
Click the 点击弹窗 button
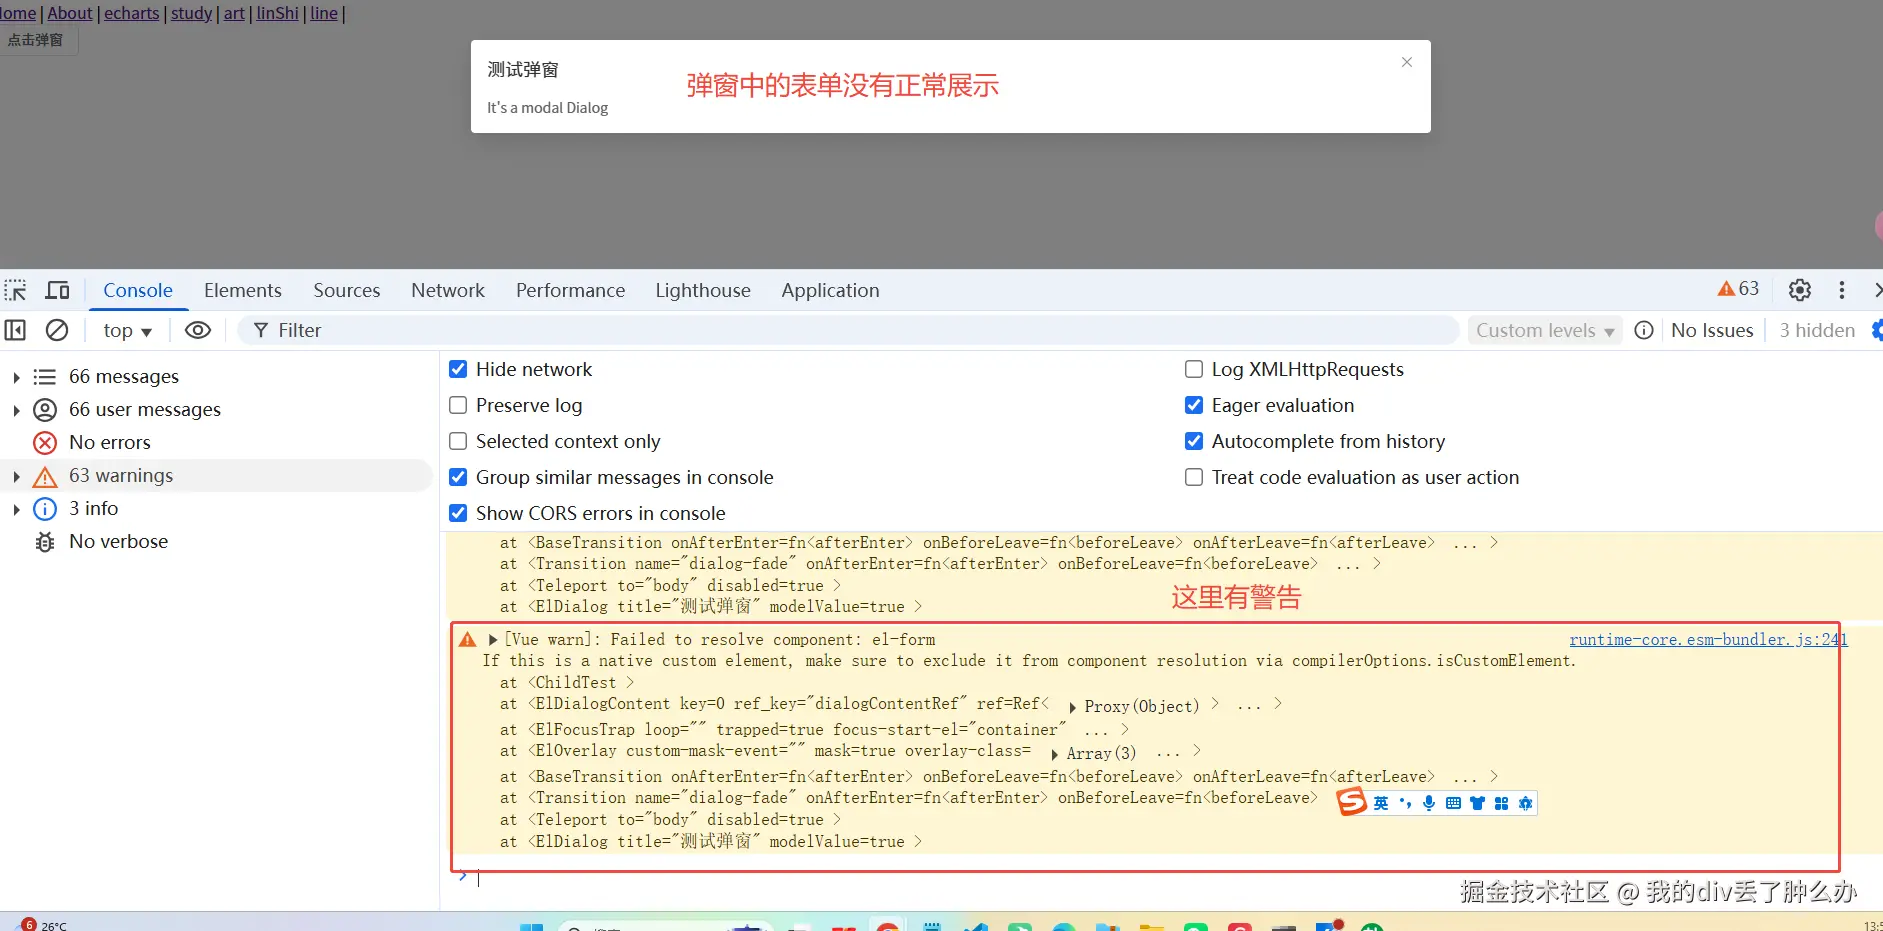[36, 40]
